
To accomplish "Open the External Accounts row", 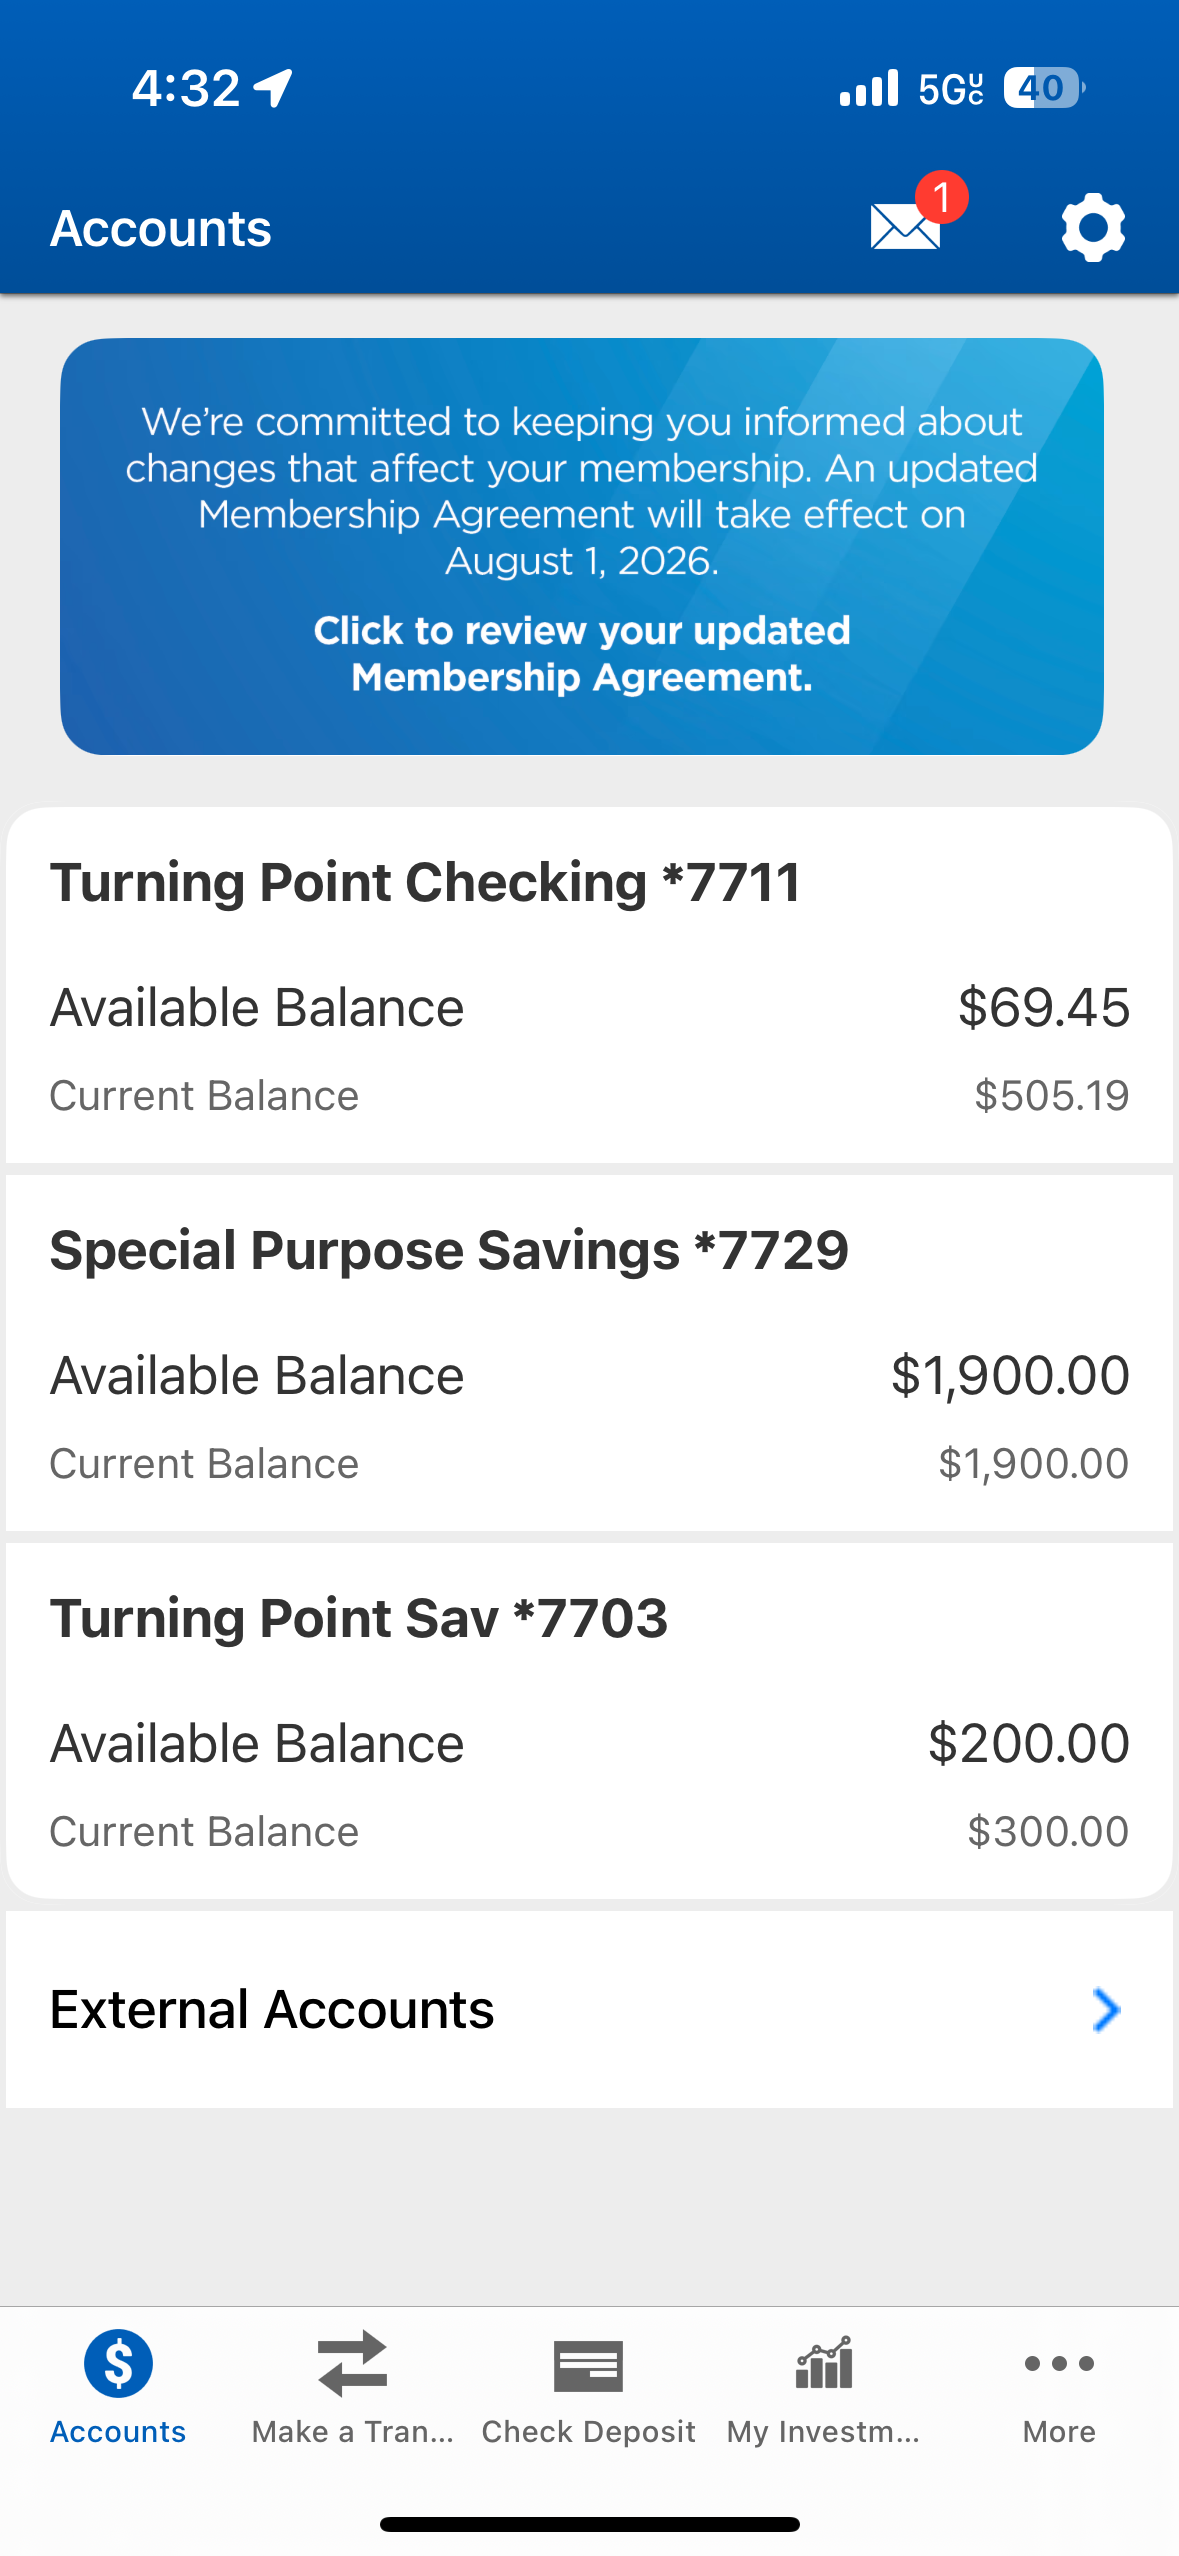I will [x=589, y=2010].
